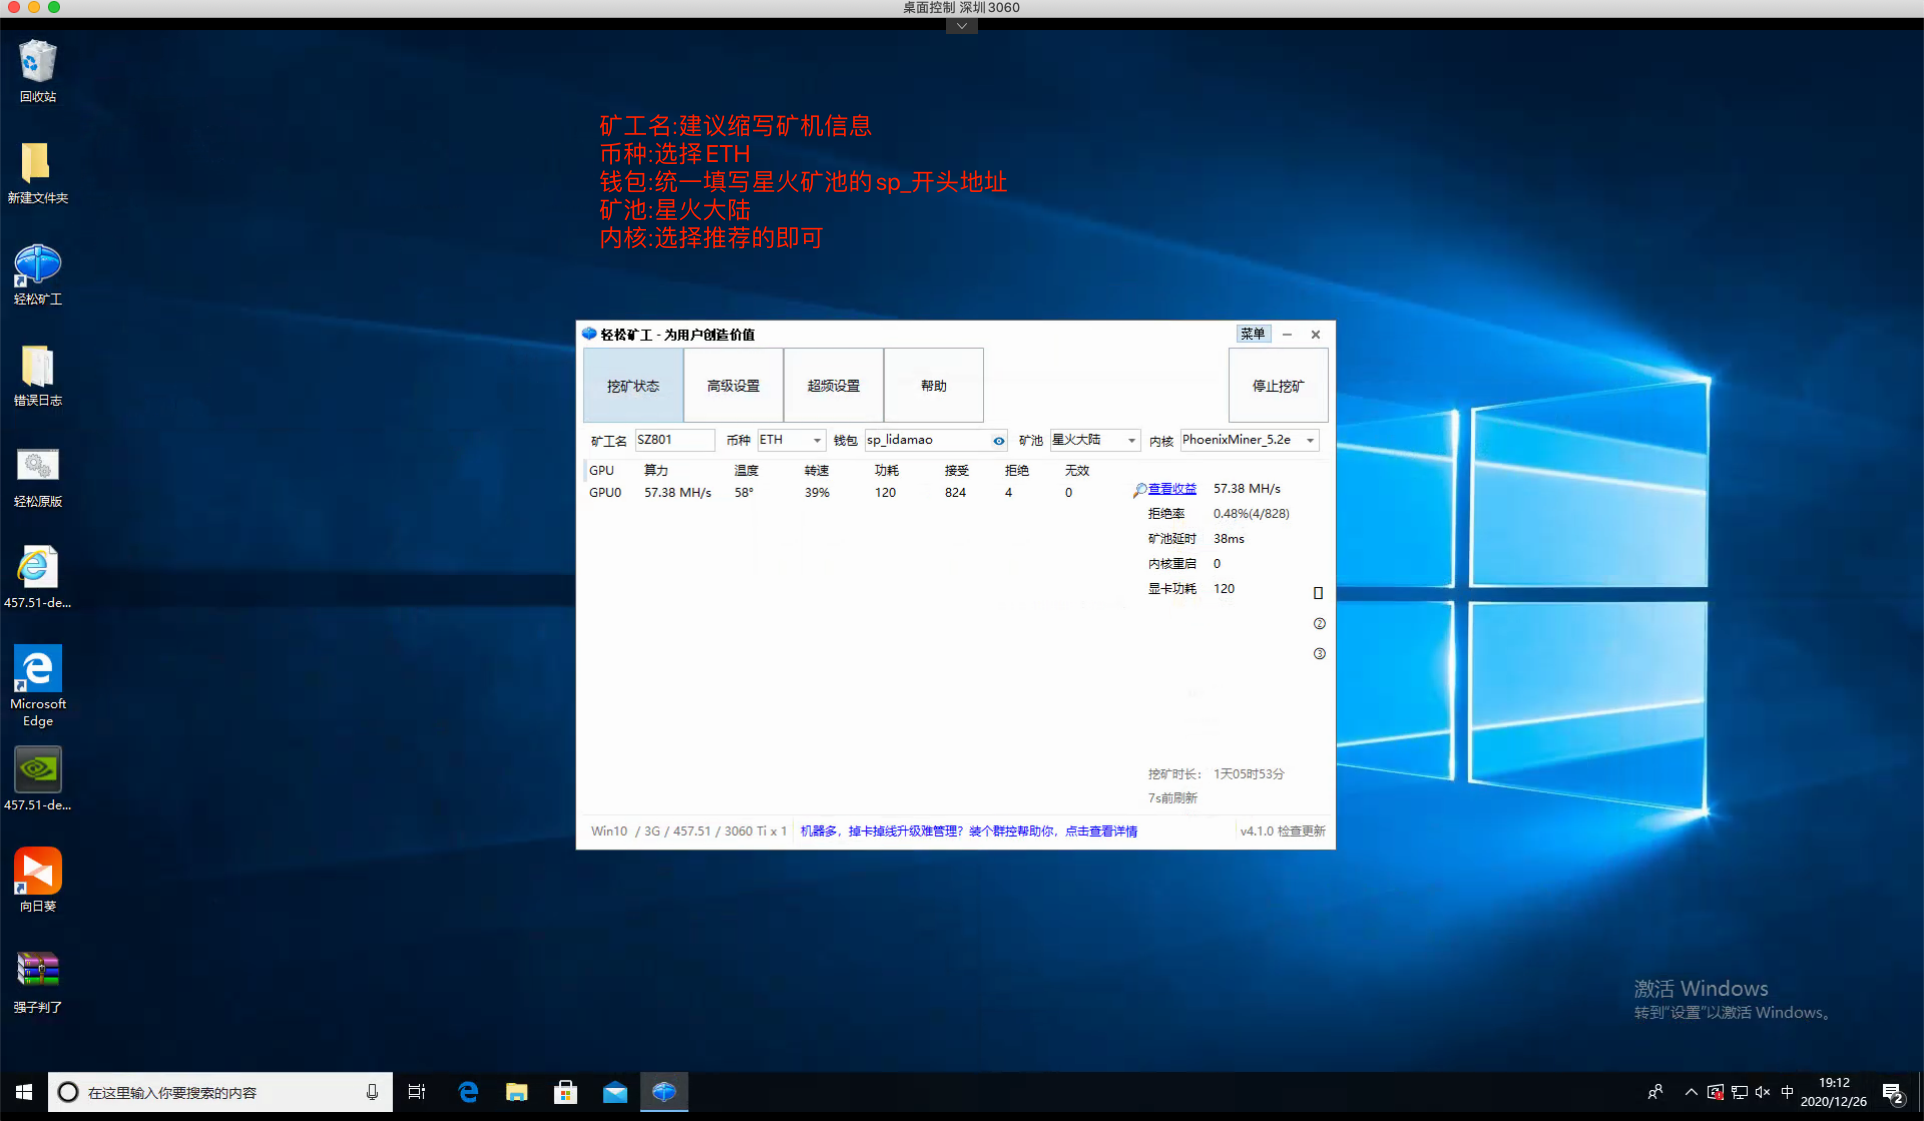Select the 新建文件夹 folder on desktop

[37, 172]
